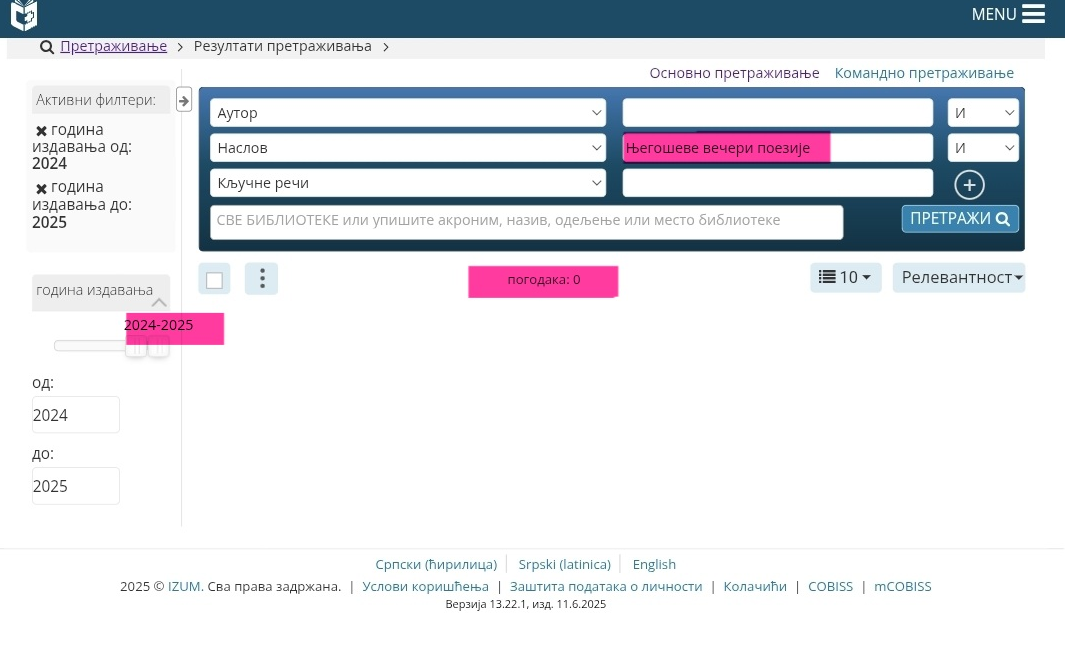Collapse the filter sidebar with the arrow icon
The height and width of the screenshot is (645, 1065).
pyautogui.click(x=184, y=100)
